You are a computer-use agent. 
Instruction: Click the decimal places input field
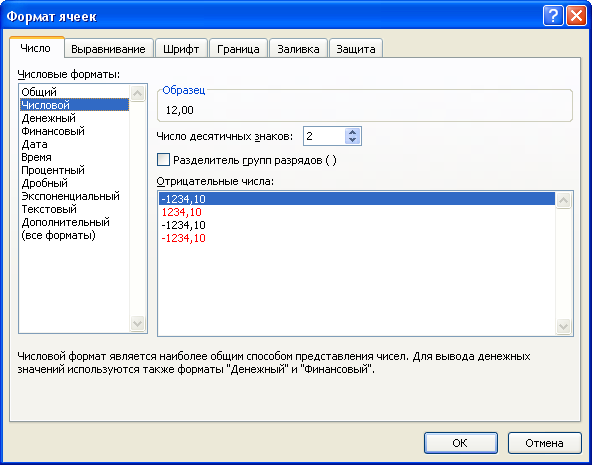(324, 136)
